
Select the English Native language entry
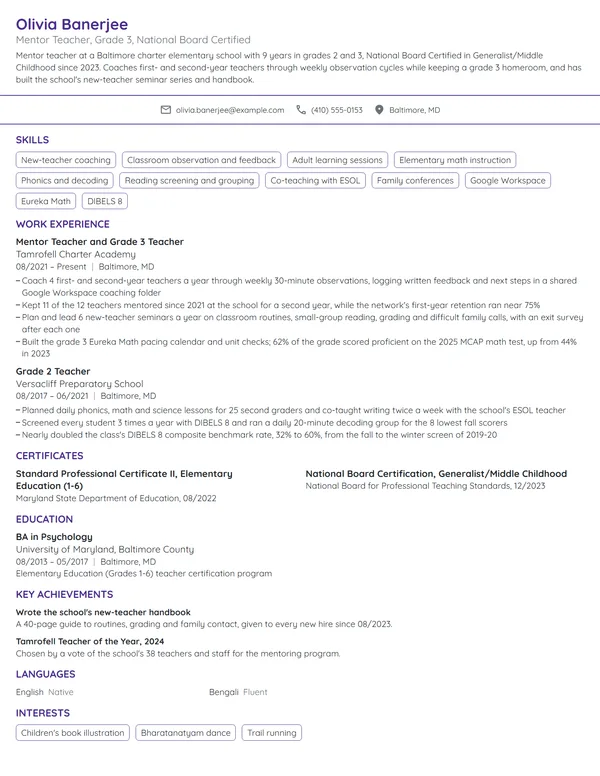[x=45, y=692]
